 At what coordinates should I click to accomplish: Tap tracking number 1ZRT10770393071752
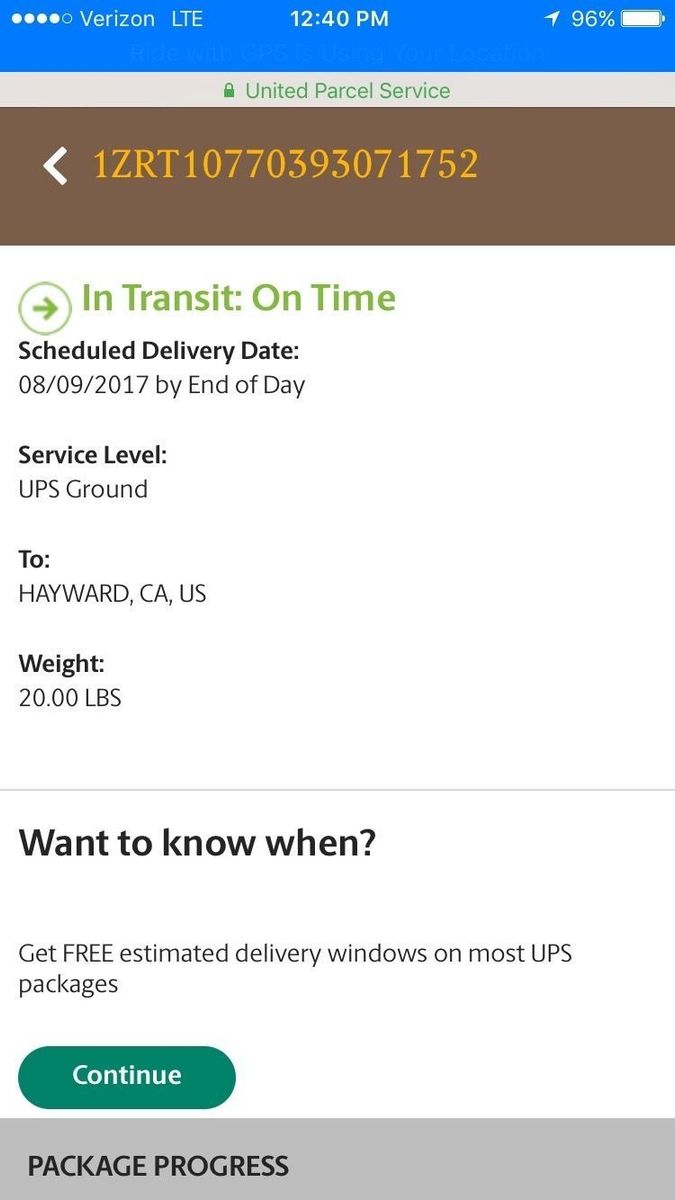tap(285, 164)
